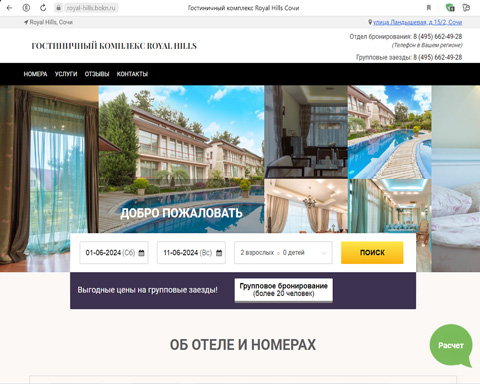
Task: Click the Royal Hills, Сочи location text
Action: pos(51,22)
